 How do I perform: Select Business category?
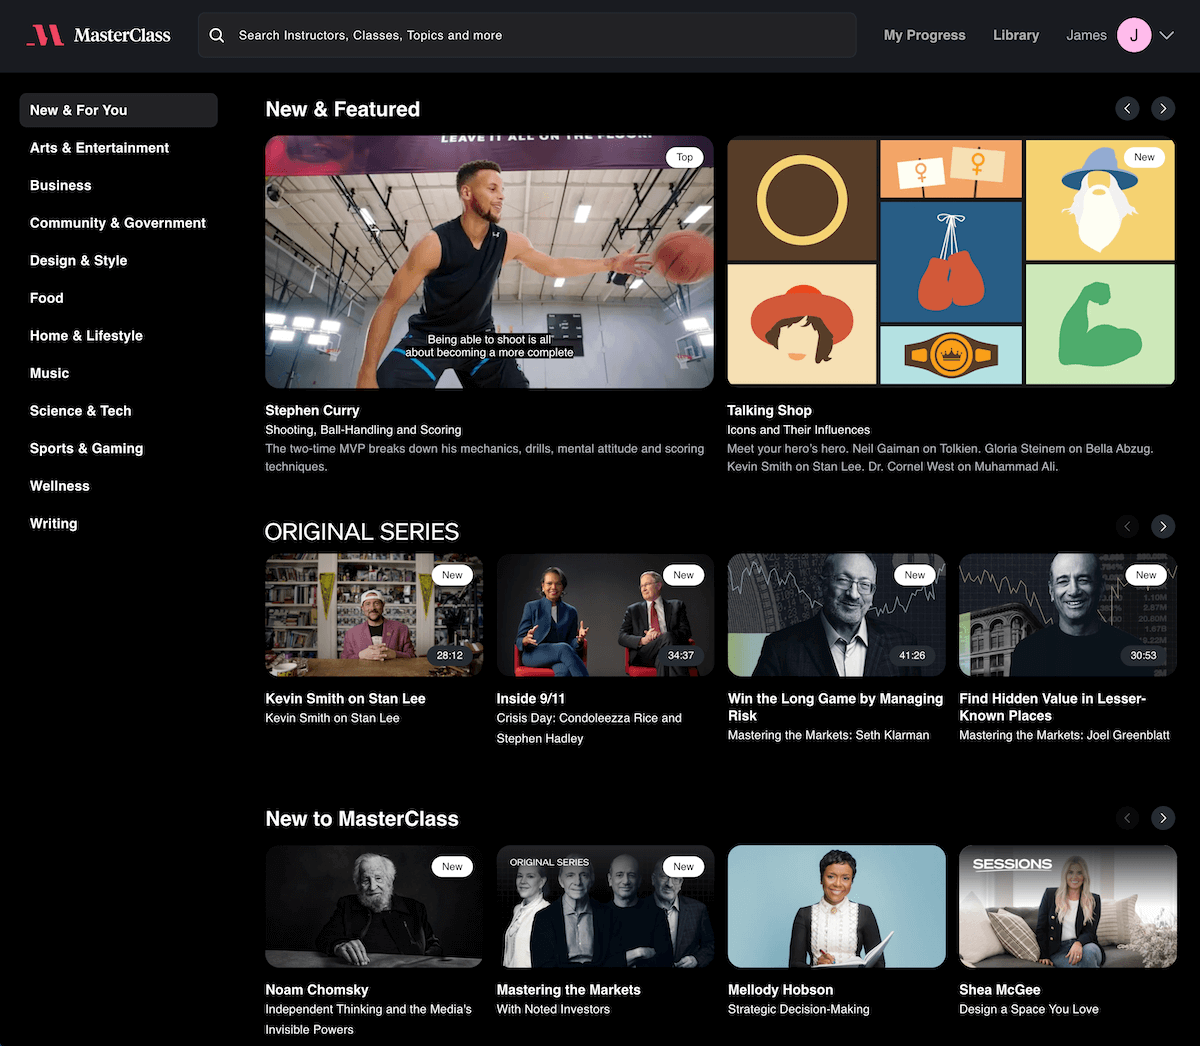point(60,185)
